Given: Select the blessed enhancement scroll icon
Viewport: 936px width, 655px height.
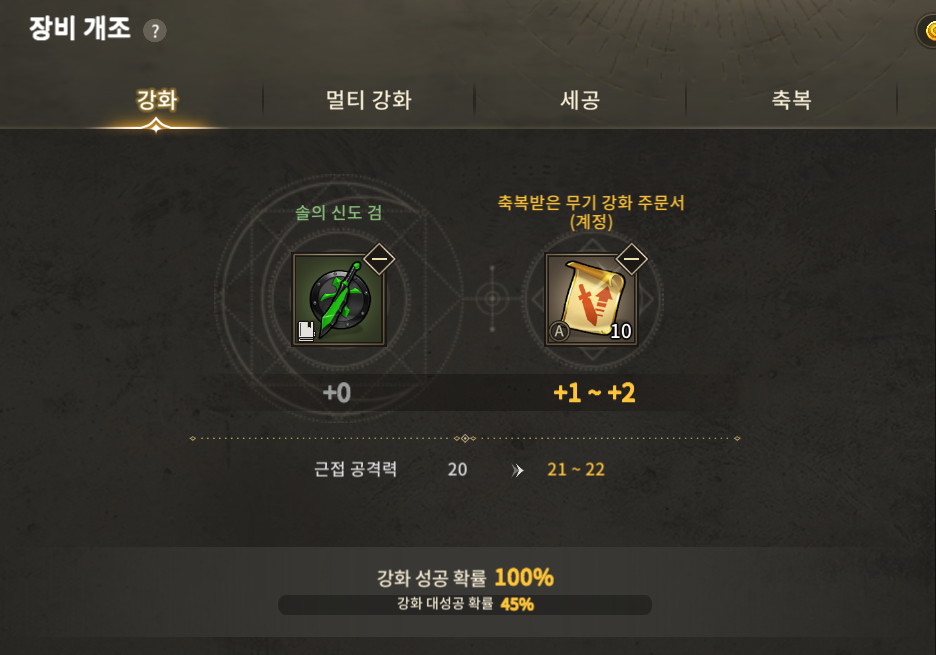Looking at the screenshot, I should click(x=591, y=299).
